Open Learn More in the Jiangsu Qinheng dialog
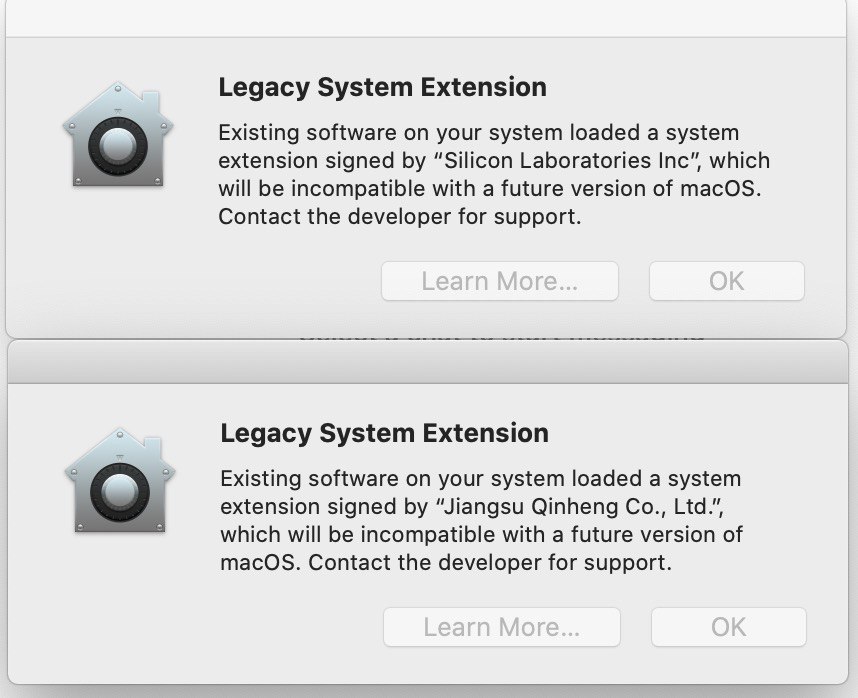Screen dimensions: 858x698 pyautogui.click(x=501, y=627)
